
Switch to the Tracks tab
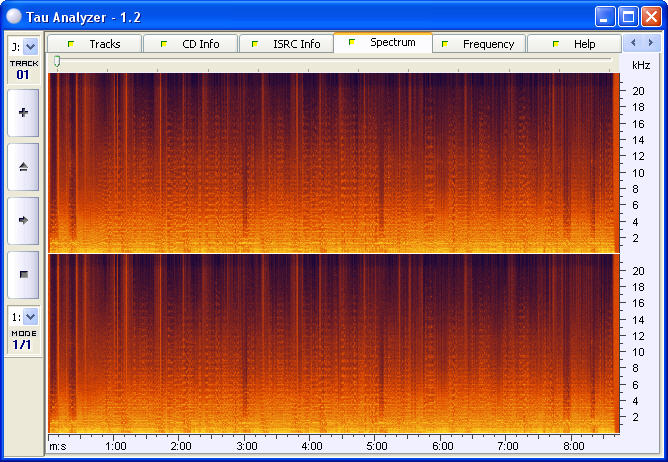94,44
